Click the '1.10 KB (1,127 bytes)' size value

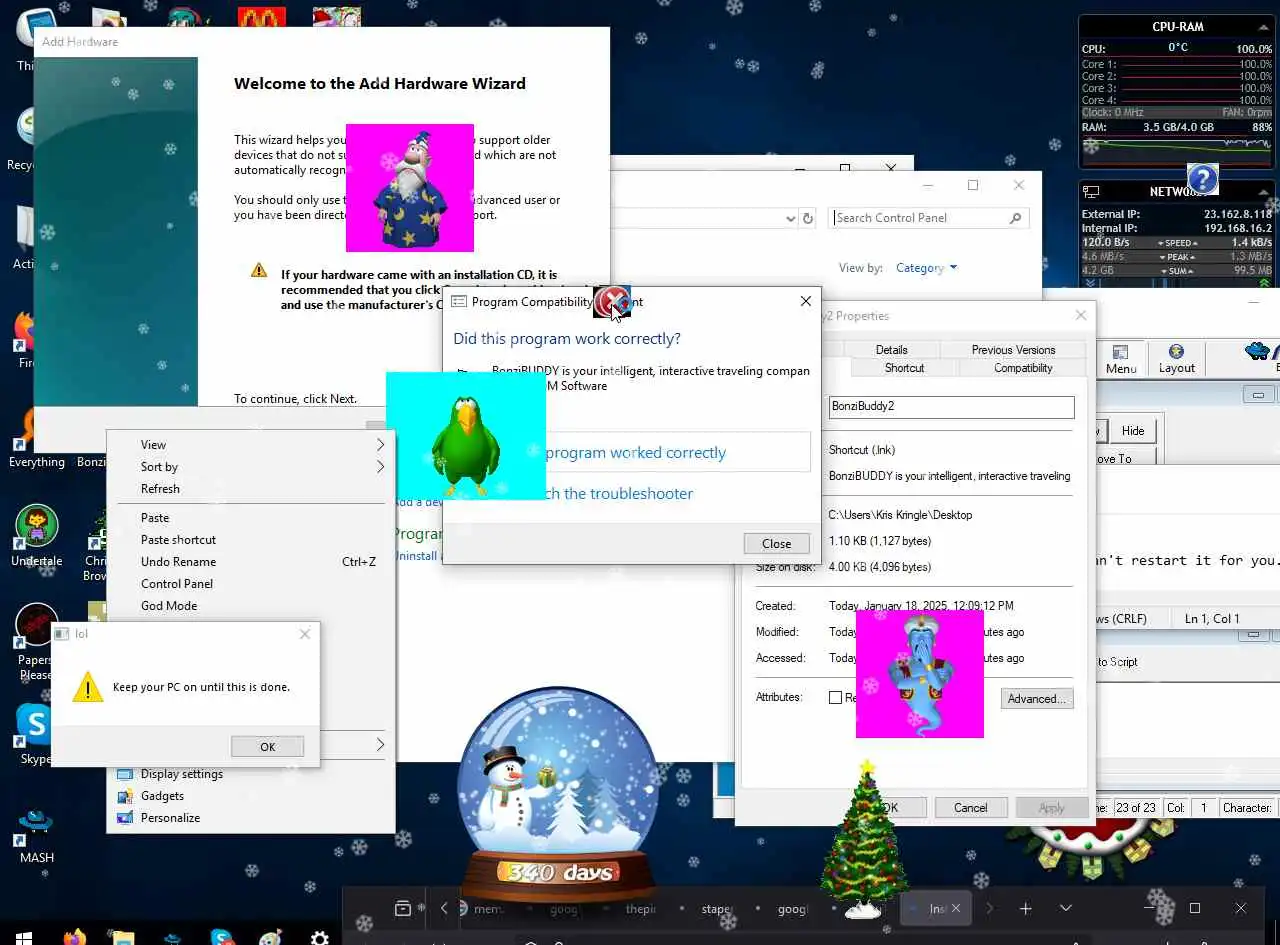tap(880, 541)
